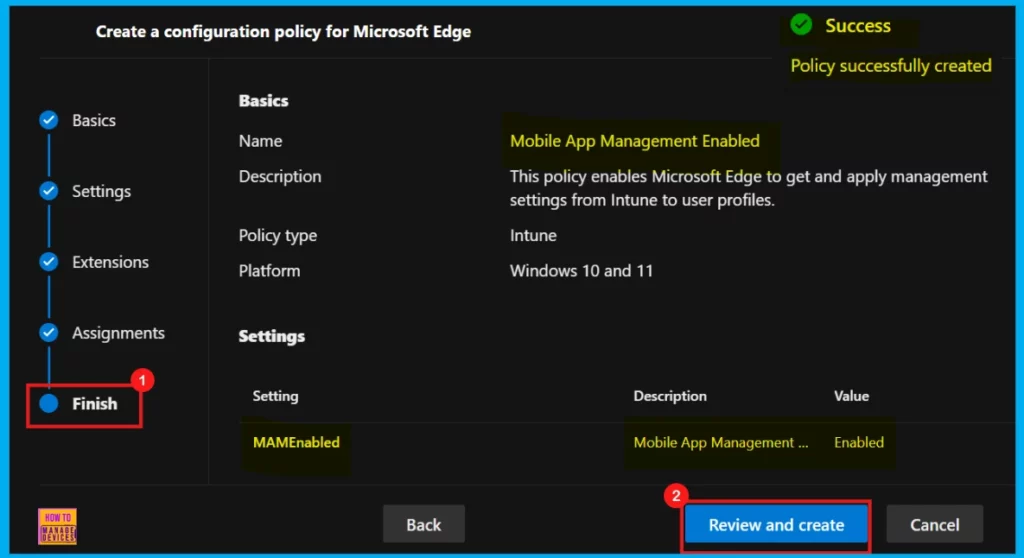
Task: Go to the Extensions wizard step
Action: tap(110, 262)
